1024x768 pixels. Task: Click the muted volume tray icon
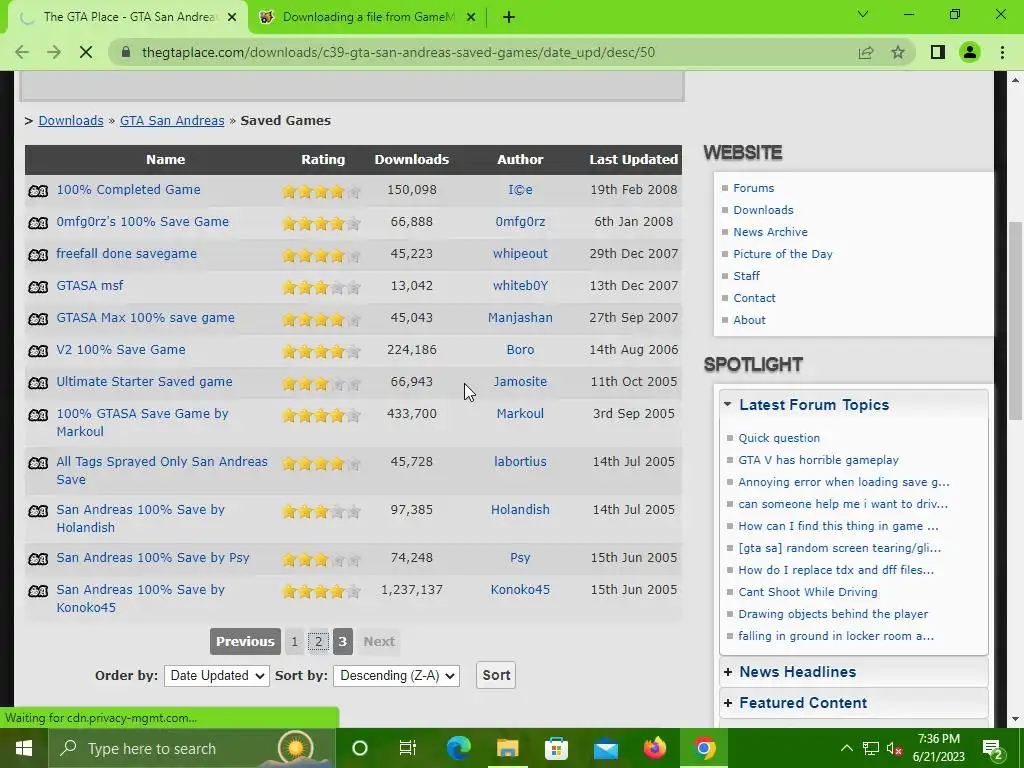(895, 749)
